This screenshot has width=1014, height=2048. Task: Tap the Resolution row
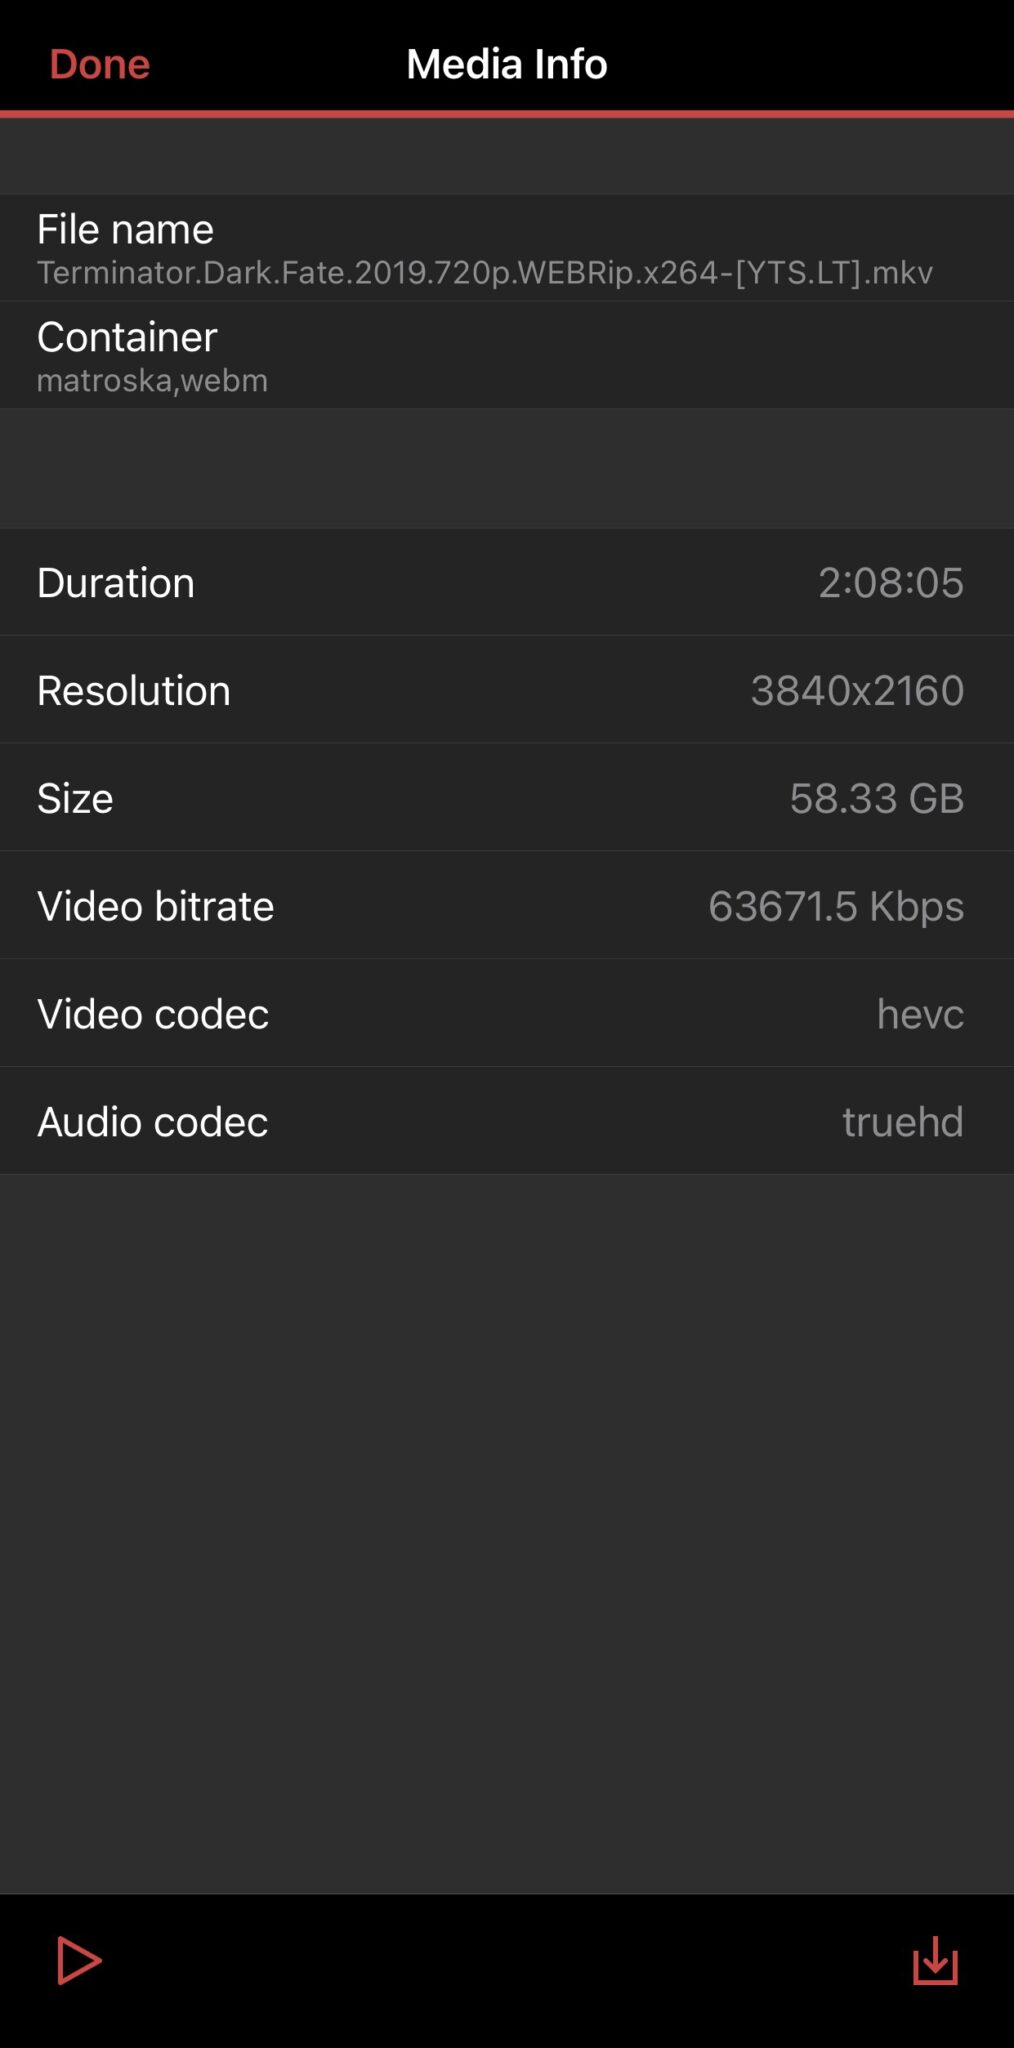click(507, 690)
